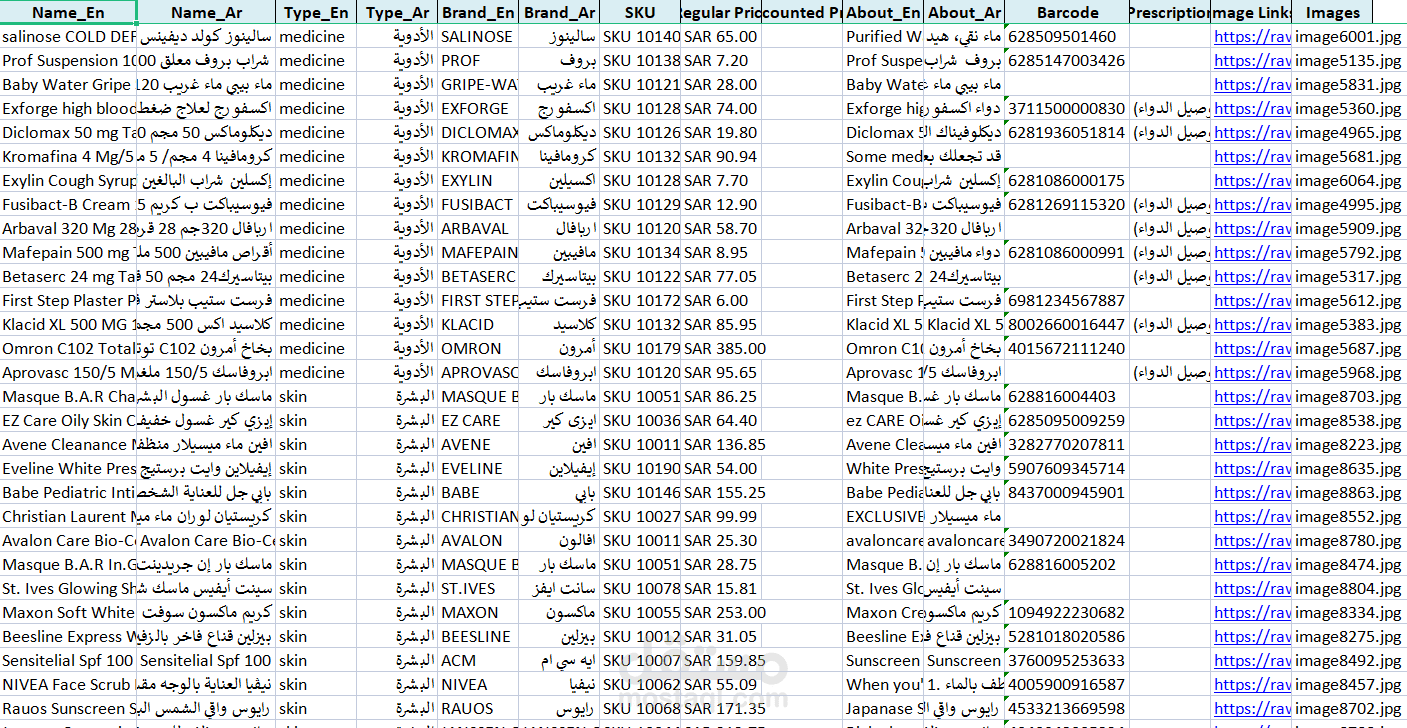
Task: Click the Type_En header cell
Action: click(x=316, y=12)
